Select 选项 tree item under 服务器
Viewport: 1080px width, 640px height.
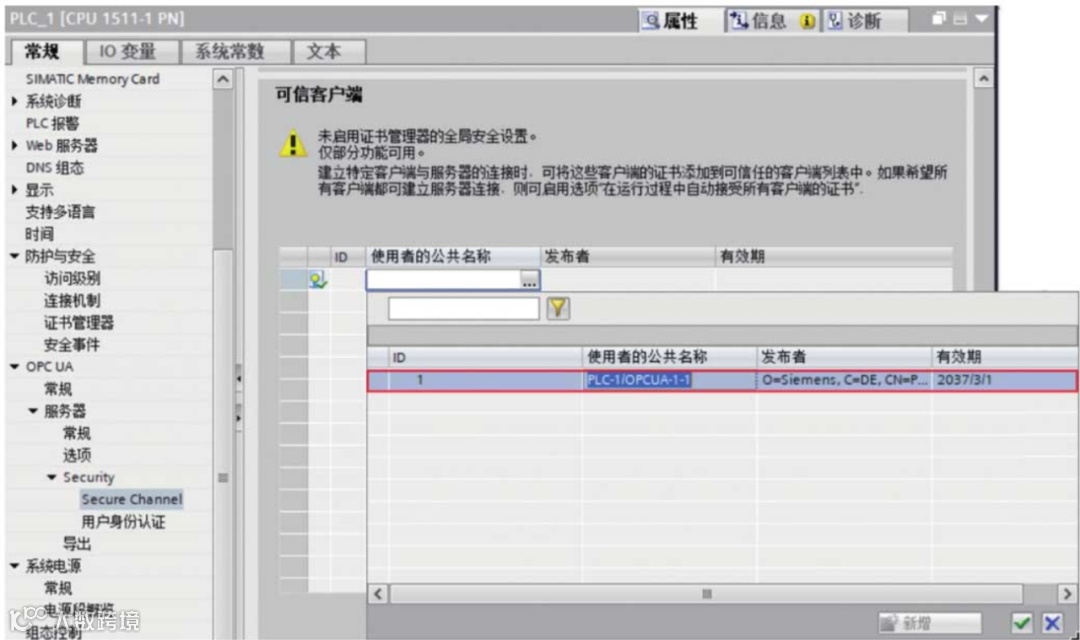76,455
